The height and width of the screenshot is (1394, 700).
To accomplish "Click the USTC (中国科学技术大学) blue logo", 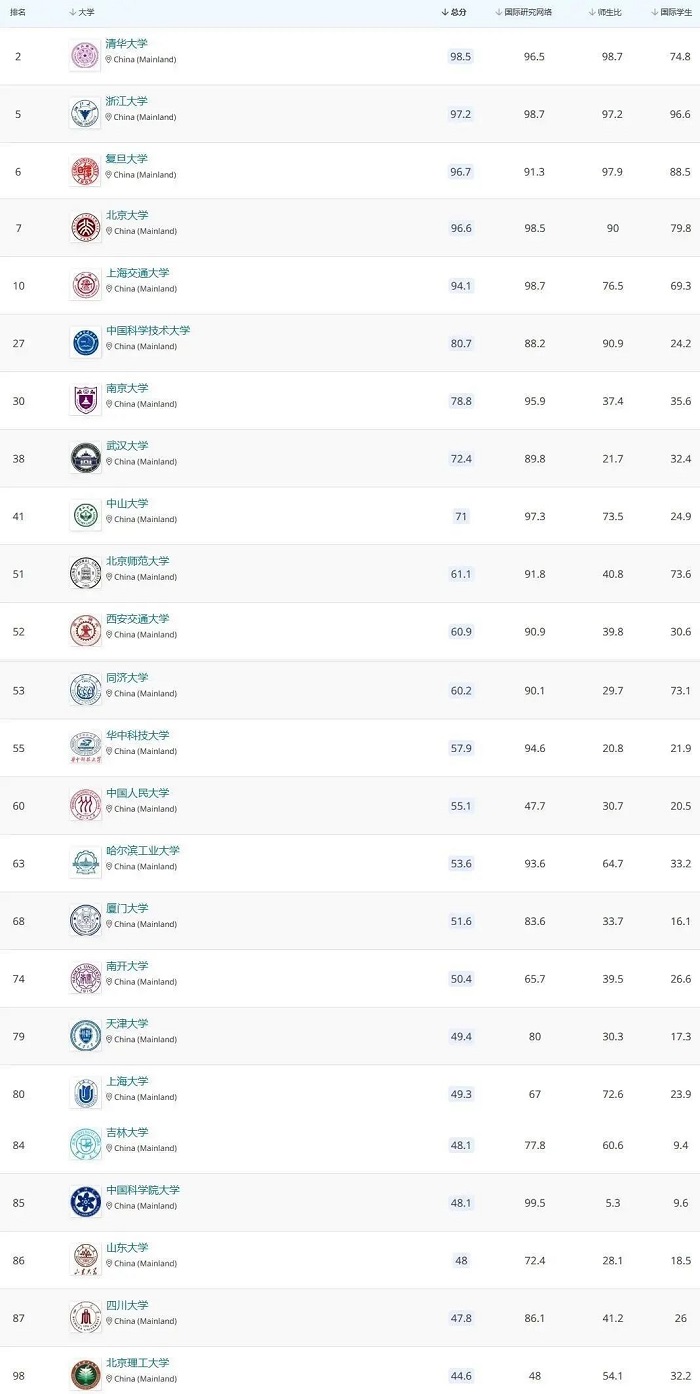I will point(86,343).
